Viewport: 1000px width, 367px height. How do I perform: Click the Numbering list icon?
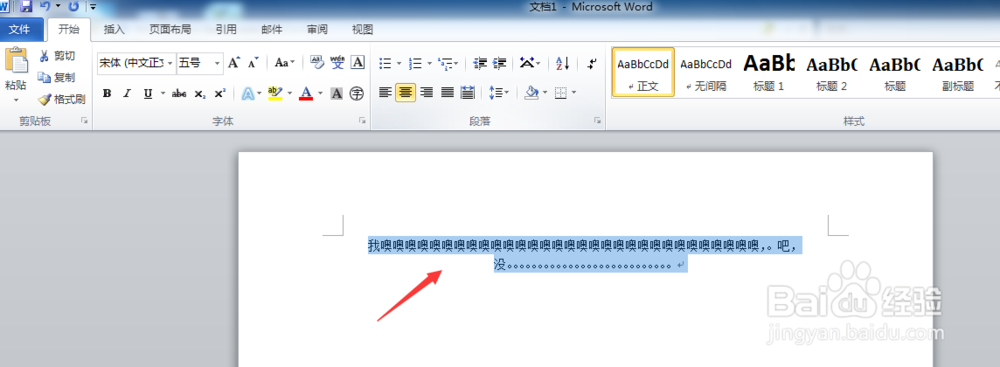[416, 63]
